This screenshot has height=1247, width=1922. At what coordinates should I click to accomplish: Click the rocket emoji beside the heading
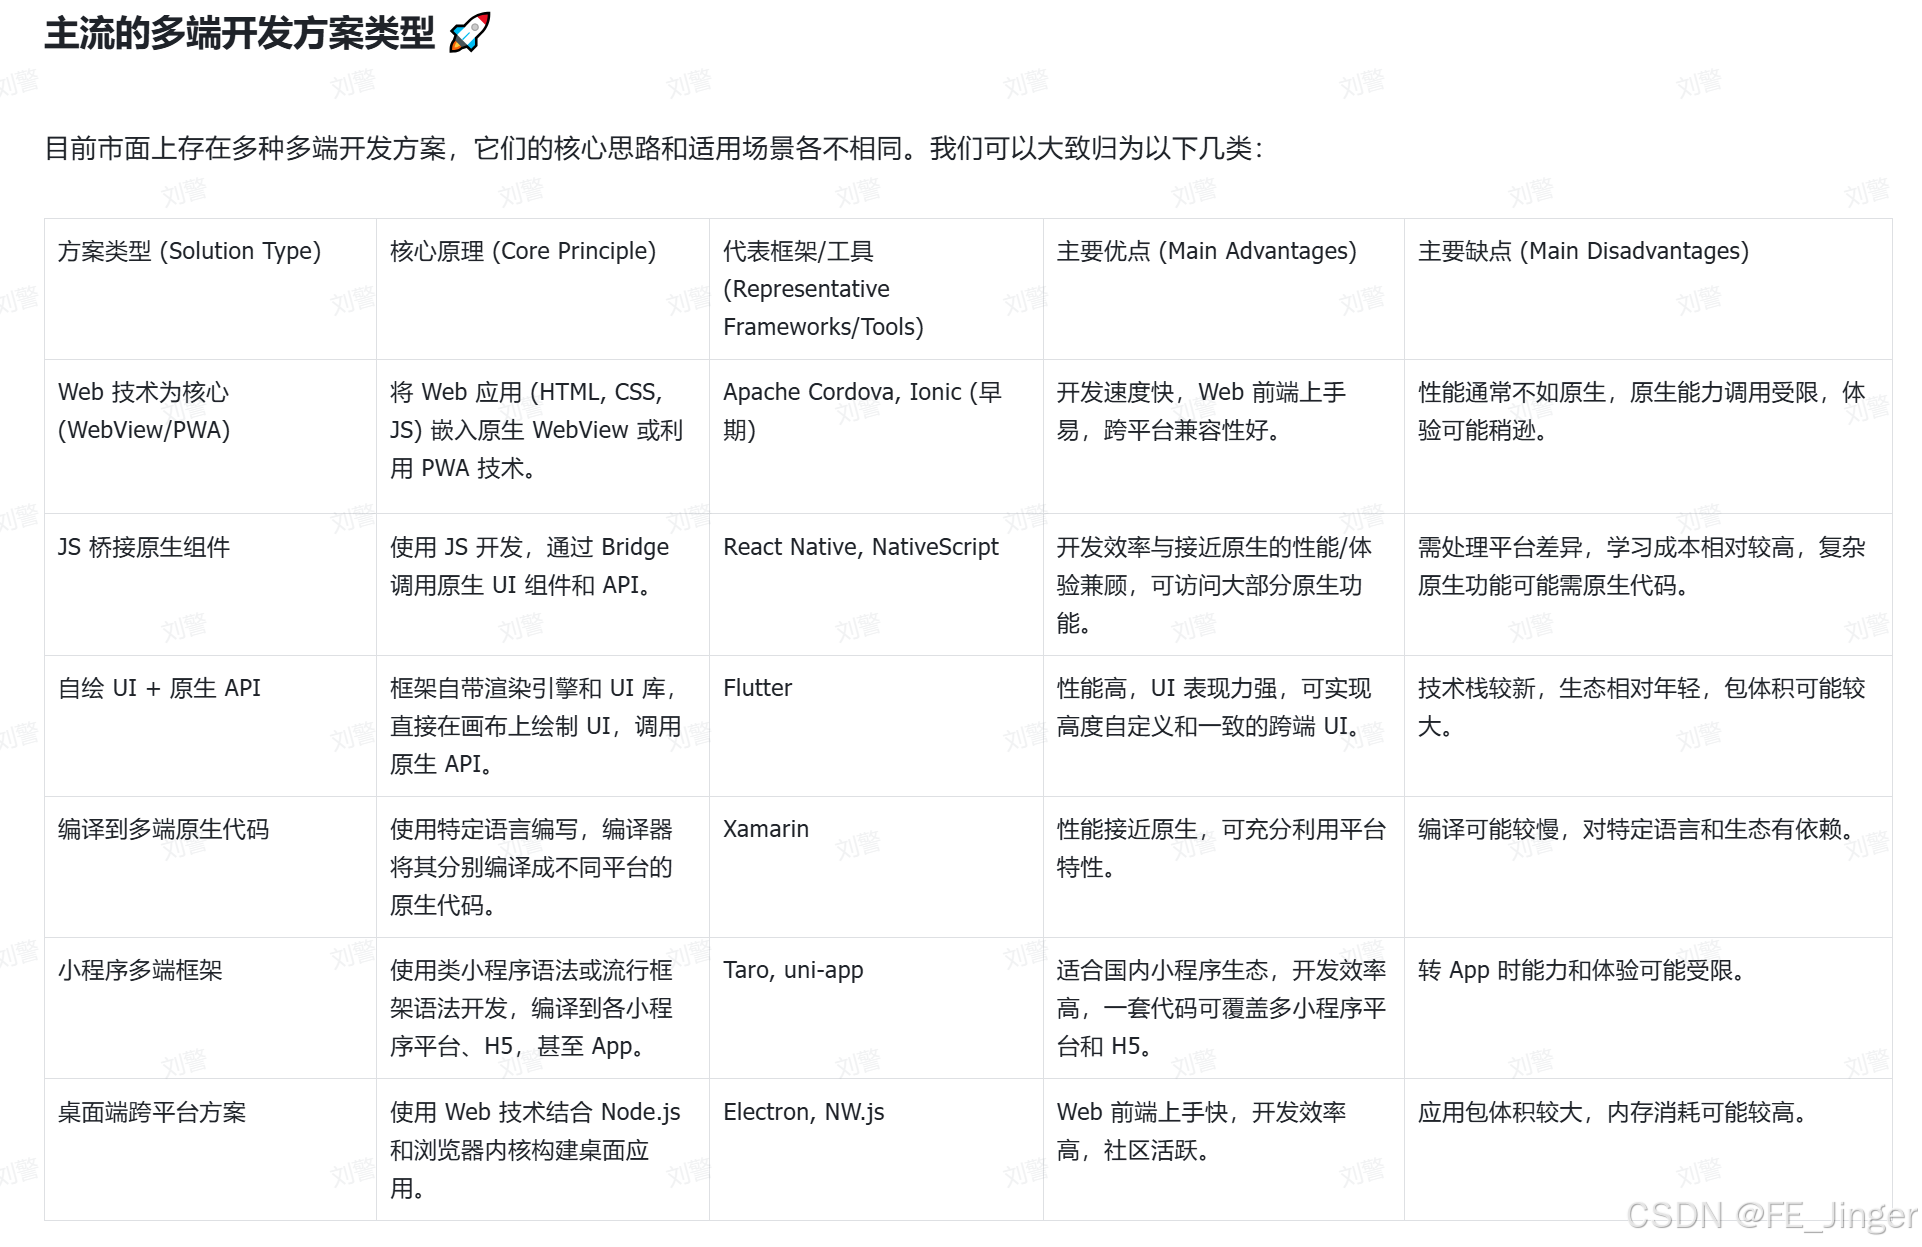pyautogui.click(x=469, y=33)
